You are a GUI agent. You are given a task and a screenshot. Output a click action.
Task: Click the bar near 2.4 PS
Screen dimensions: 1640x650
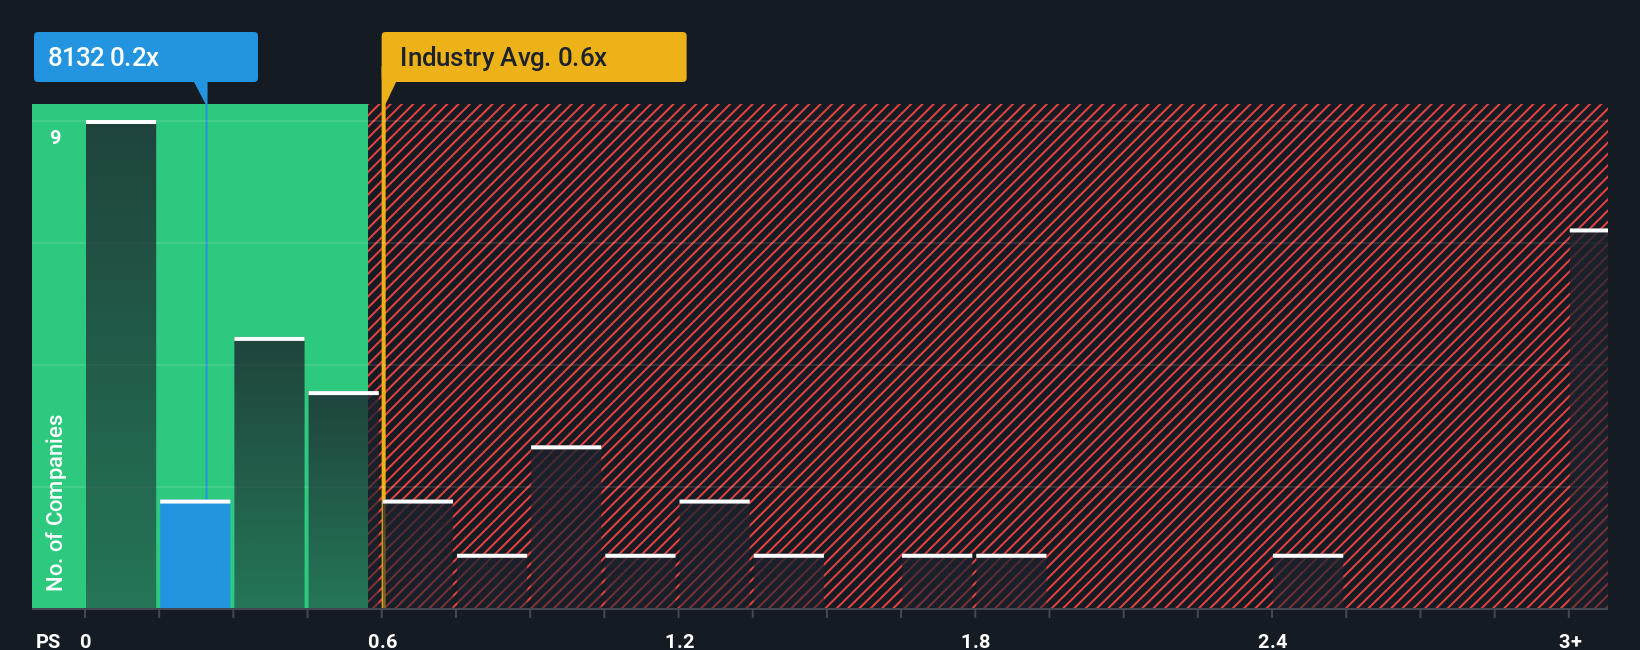(x=1308, y=581)
